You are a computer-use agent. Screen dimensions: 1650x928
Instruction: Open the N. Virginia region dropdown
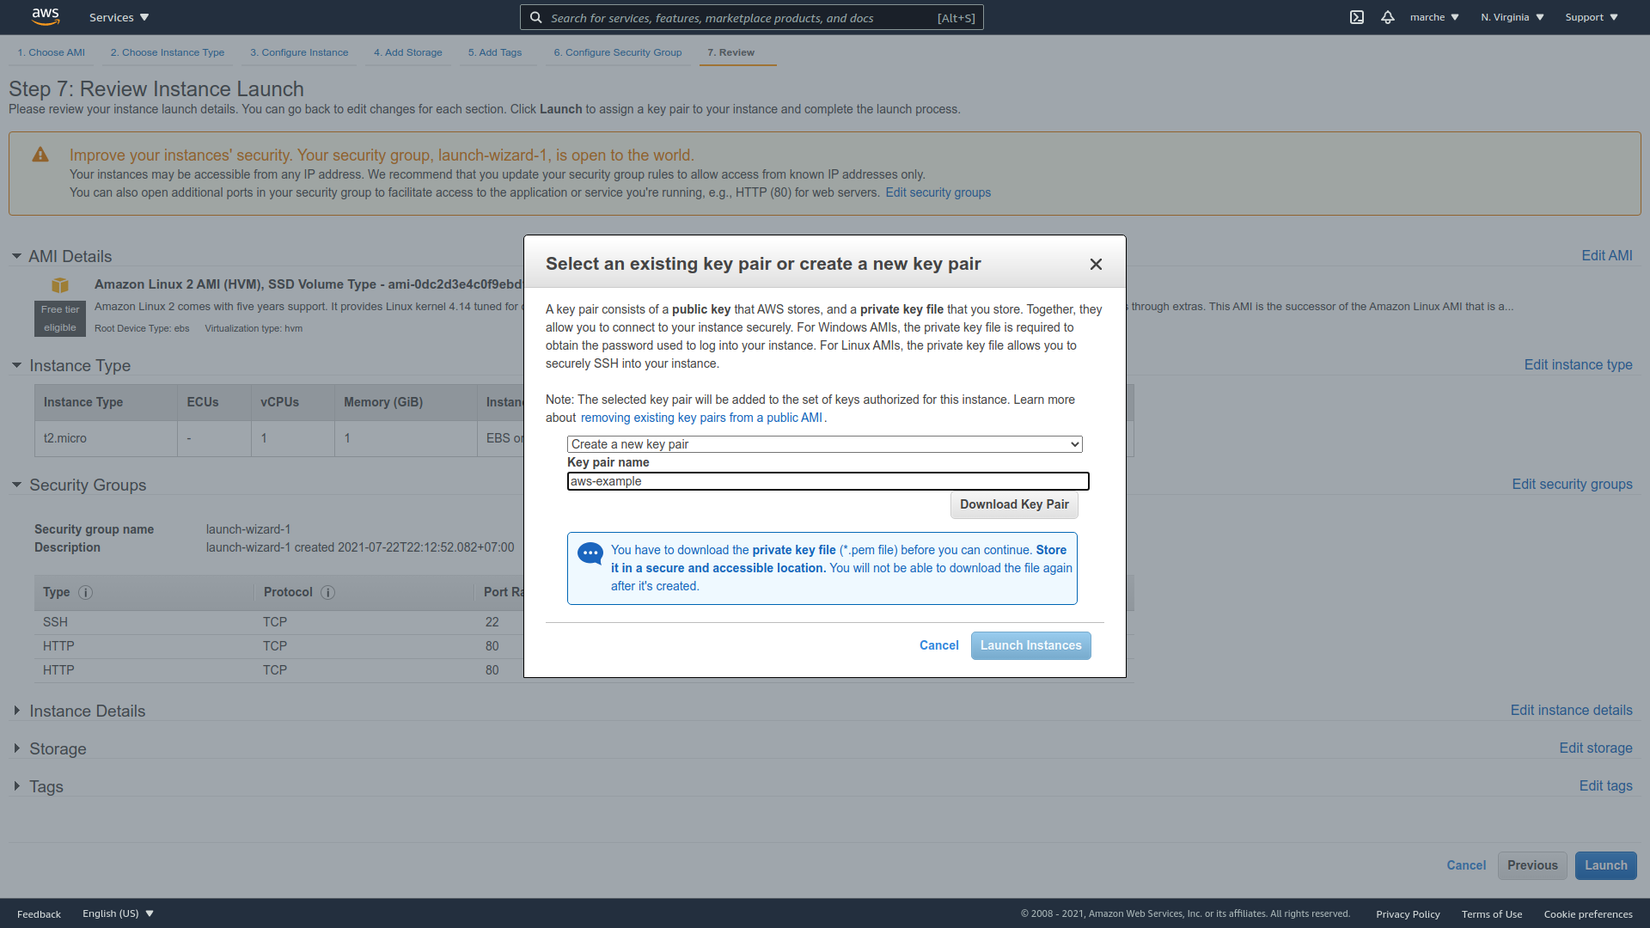pos(1512,17)
